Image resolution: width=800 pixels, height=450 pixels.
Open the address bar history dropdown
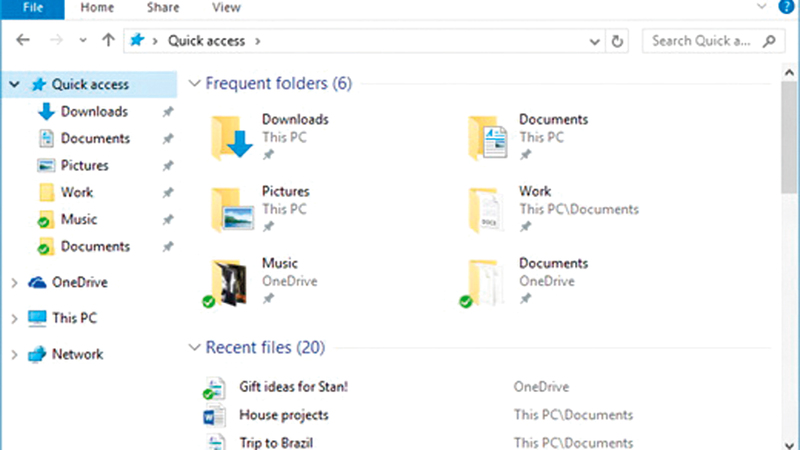click(597, 41)
